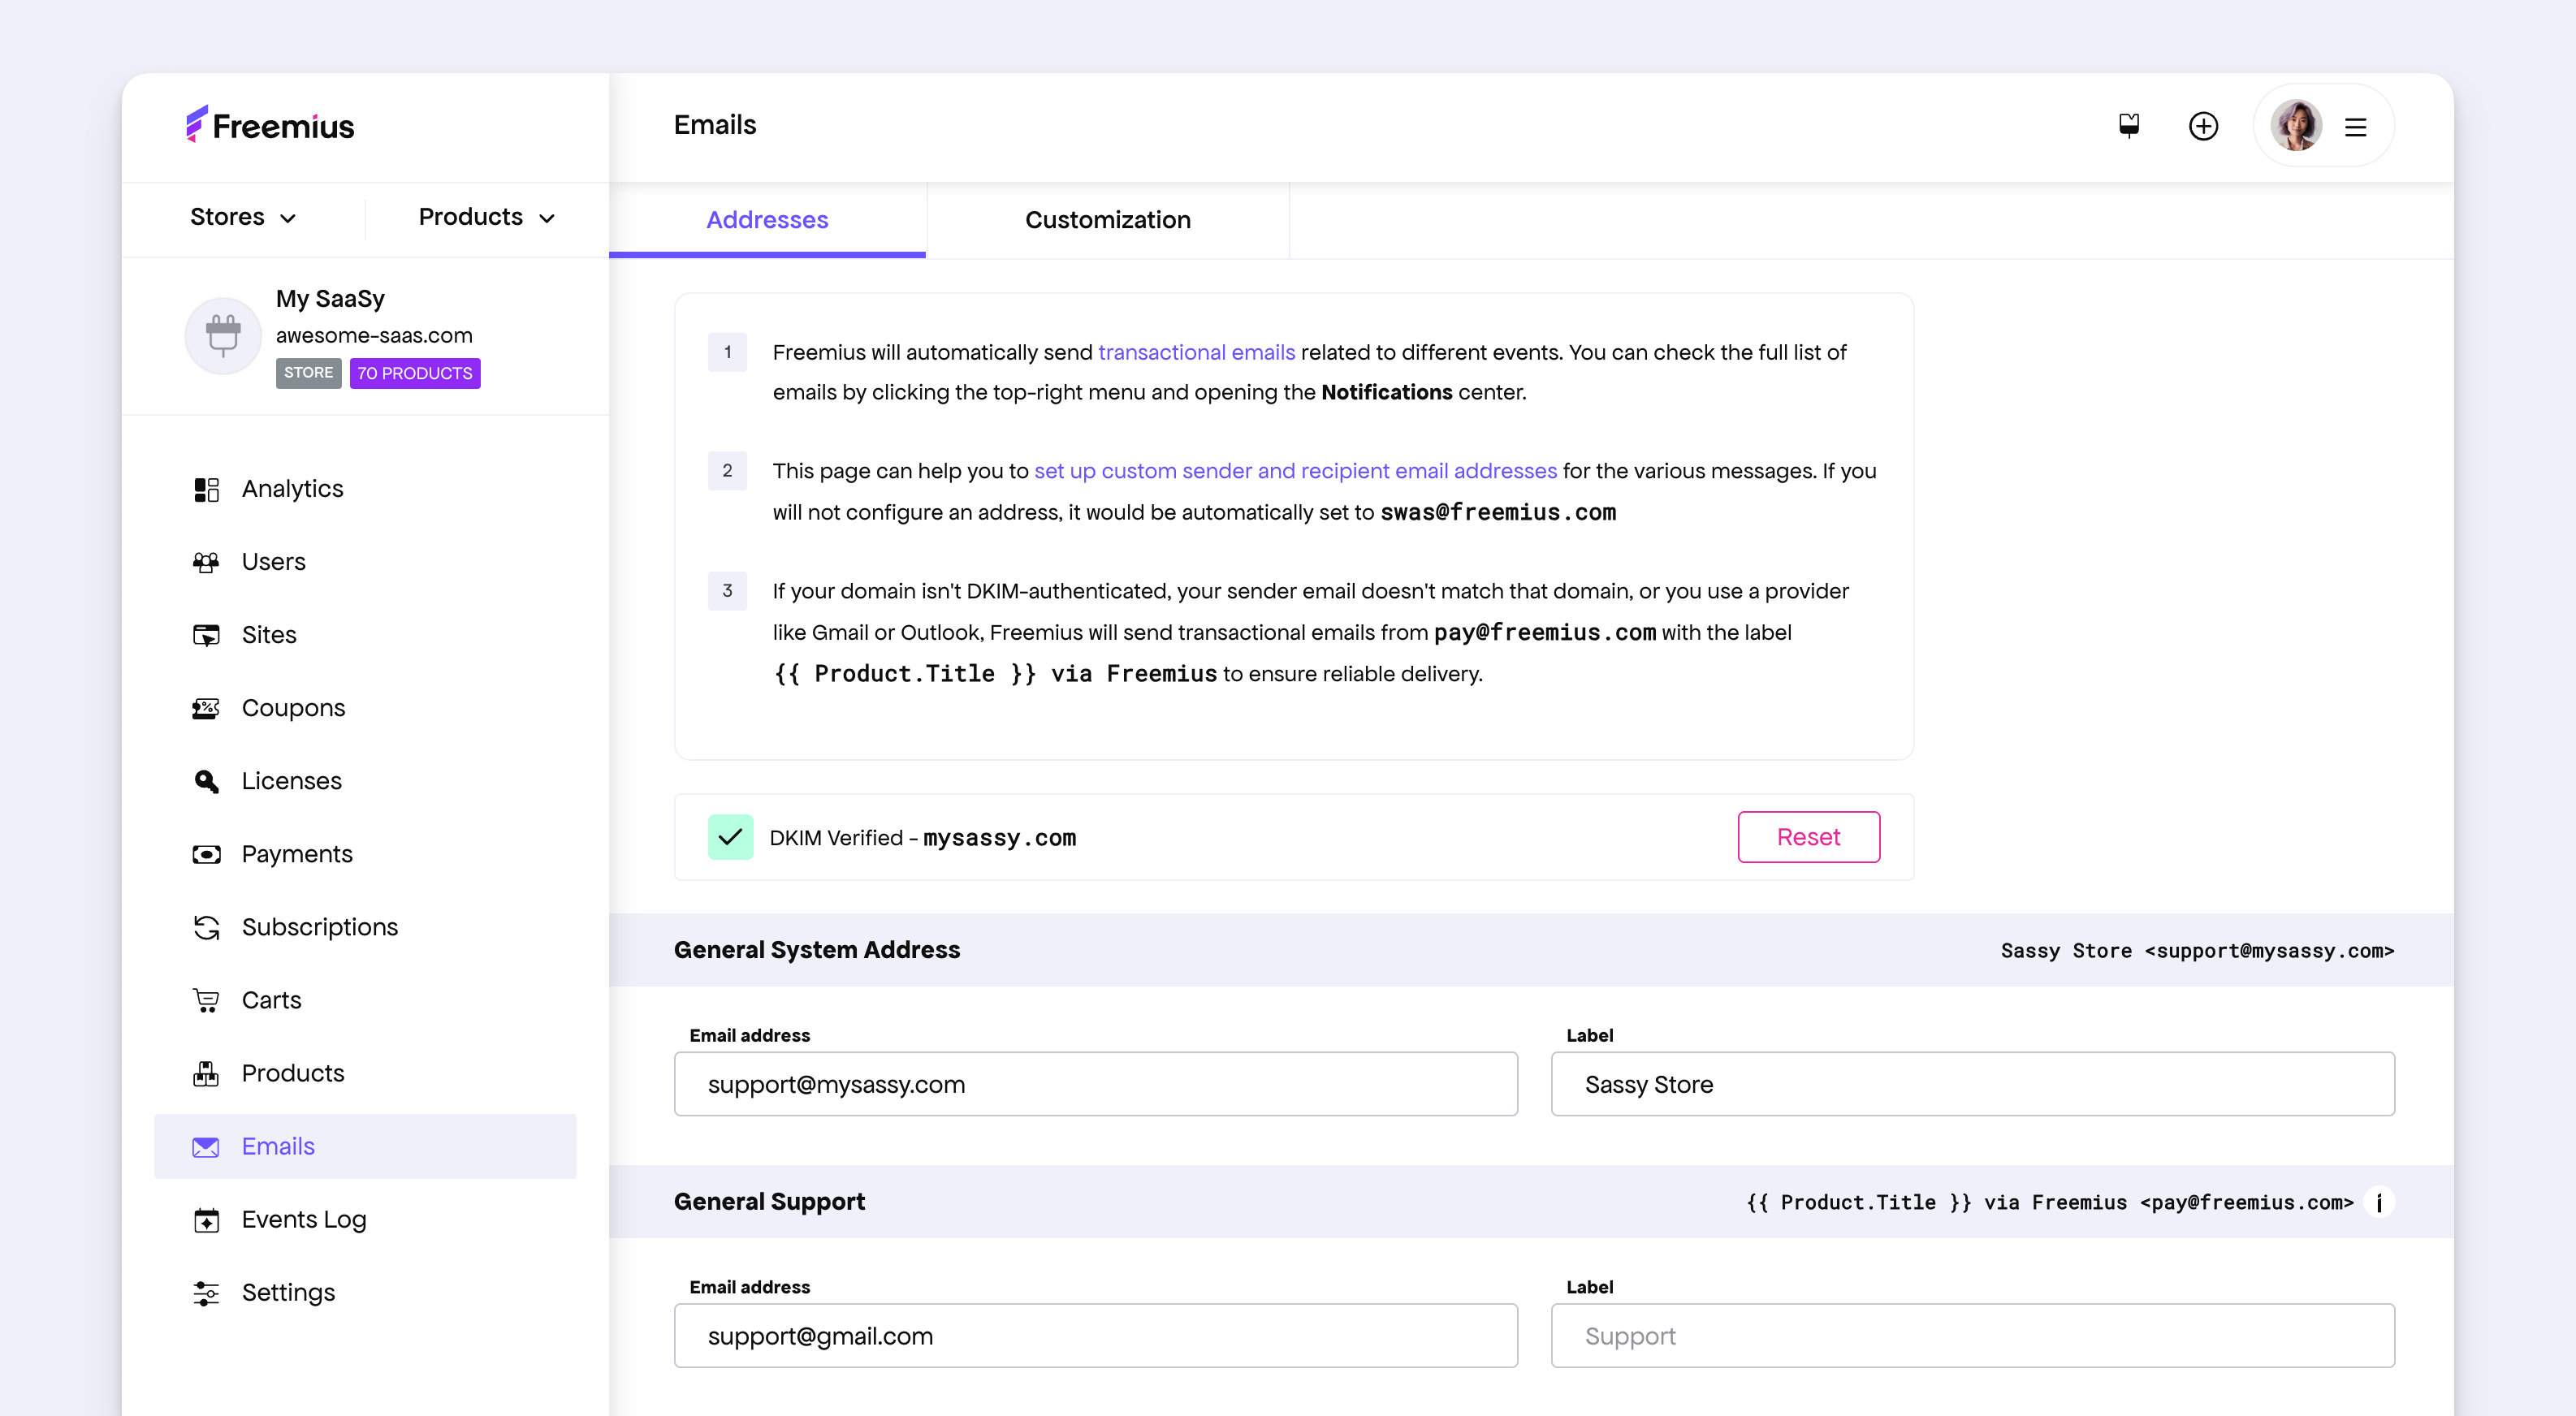The image size is (2576, 1416).
Task: Switch to the Customization tab
Action: pos(1107,220)
